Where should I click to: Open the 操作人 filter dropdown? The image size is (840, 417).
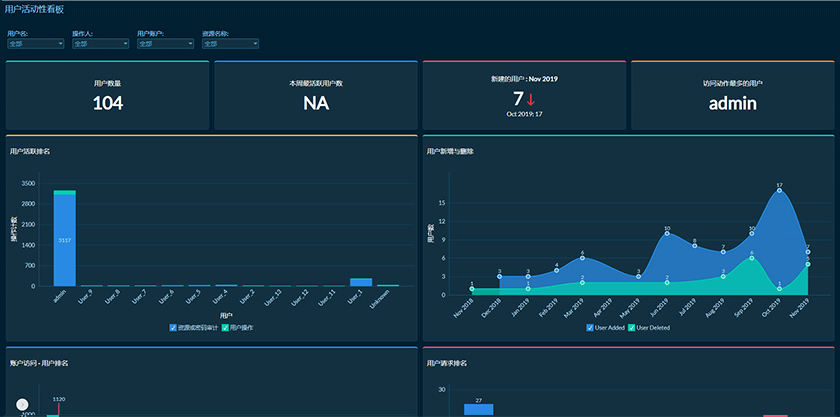coord(100,43)
